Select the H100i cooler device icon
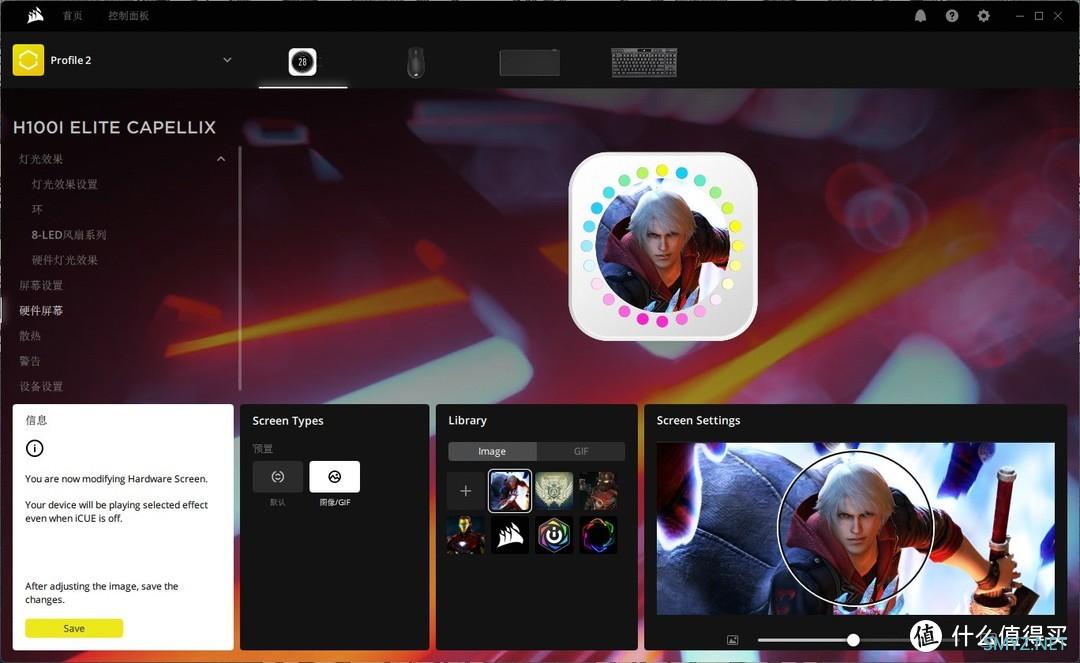 (x=302, y=62)
